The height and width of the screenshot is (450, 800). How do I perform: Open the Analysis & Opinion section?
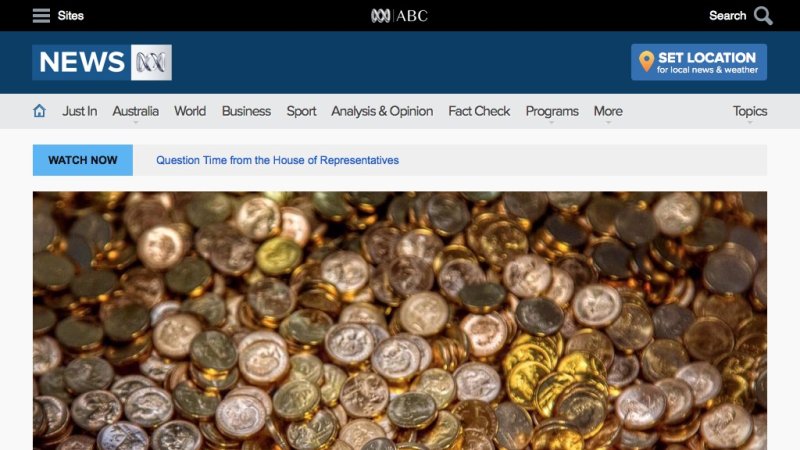[x=382, y=111]
